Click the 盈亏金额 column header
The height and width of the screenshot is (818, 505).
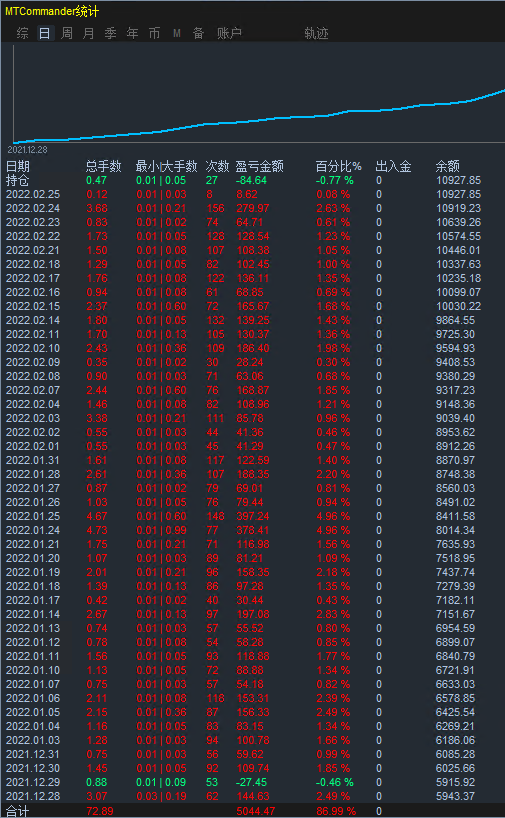259,166
